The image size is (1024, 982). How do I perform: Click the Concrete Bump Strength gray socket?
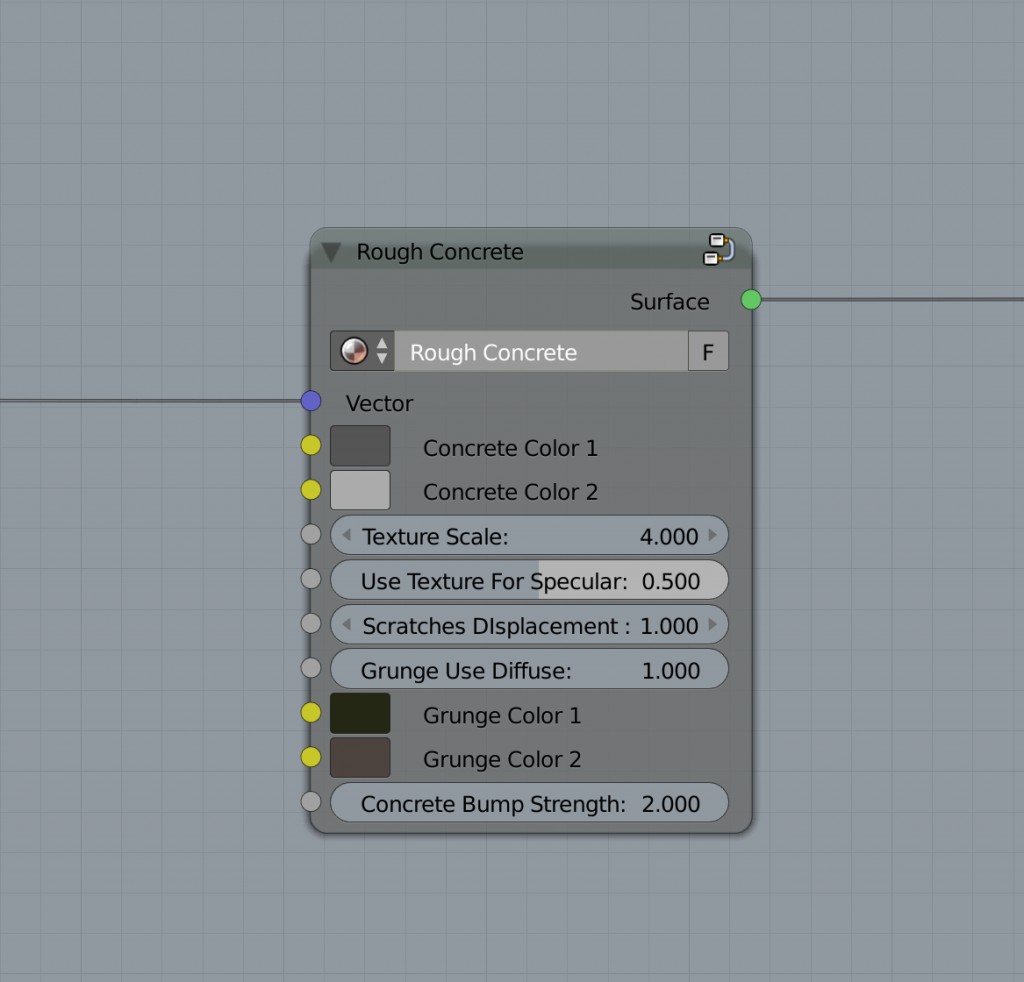coord(311,801)
